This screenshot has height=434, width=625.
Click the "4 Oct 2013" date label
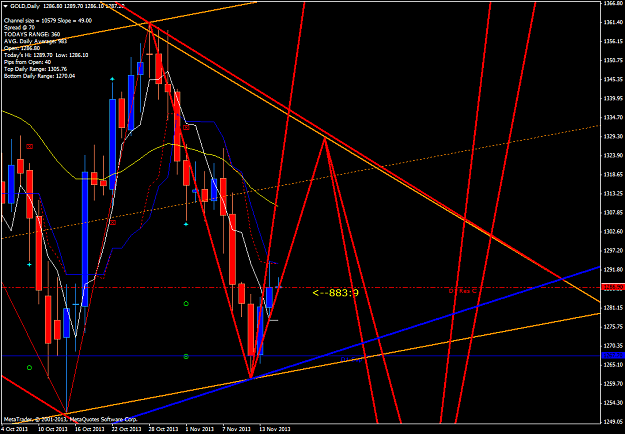[14, 430]
